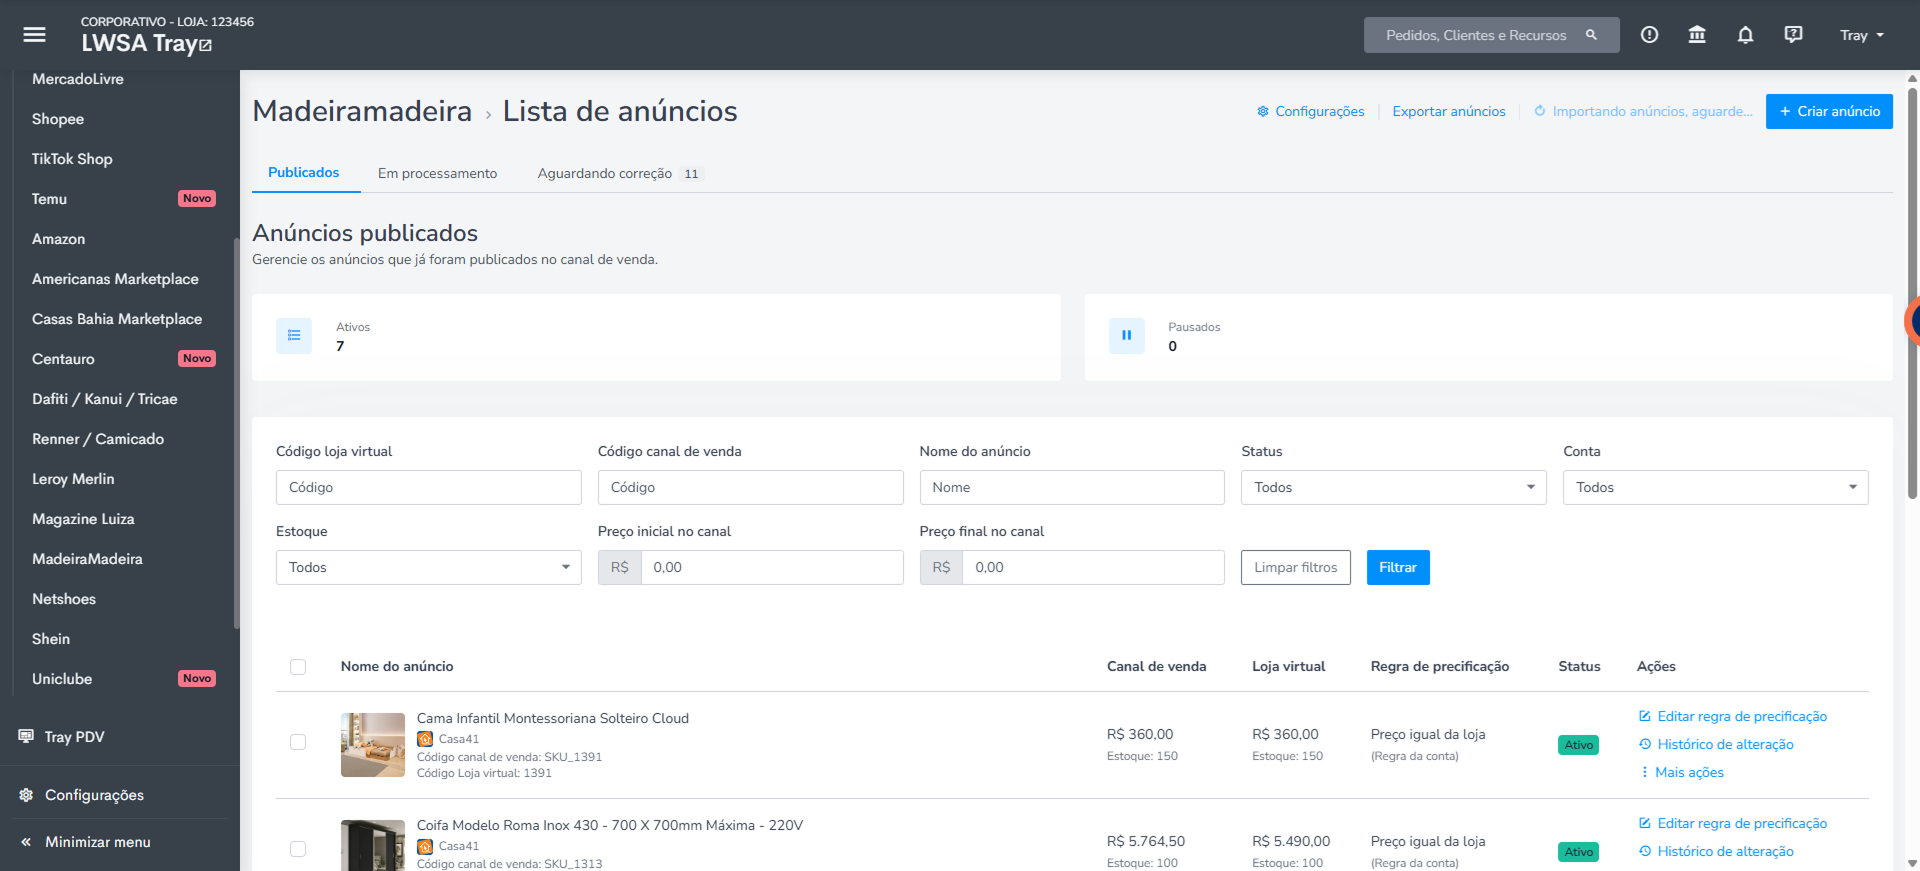Image resolution: width=1920 pixels, height=871 pixels.
Task: Click the page vertical scrollbar
Action: click(x=1912, y=290)
